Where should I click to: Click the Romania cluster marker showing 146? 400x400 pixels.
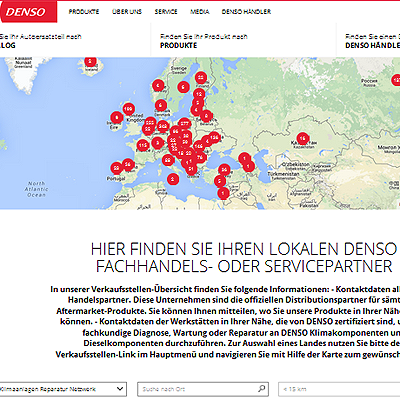point(199,146)
